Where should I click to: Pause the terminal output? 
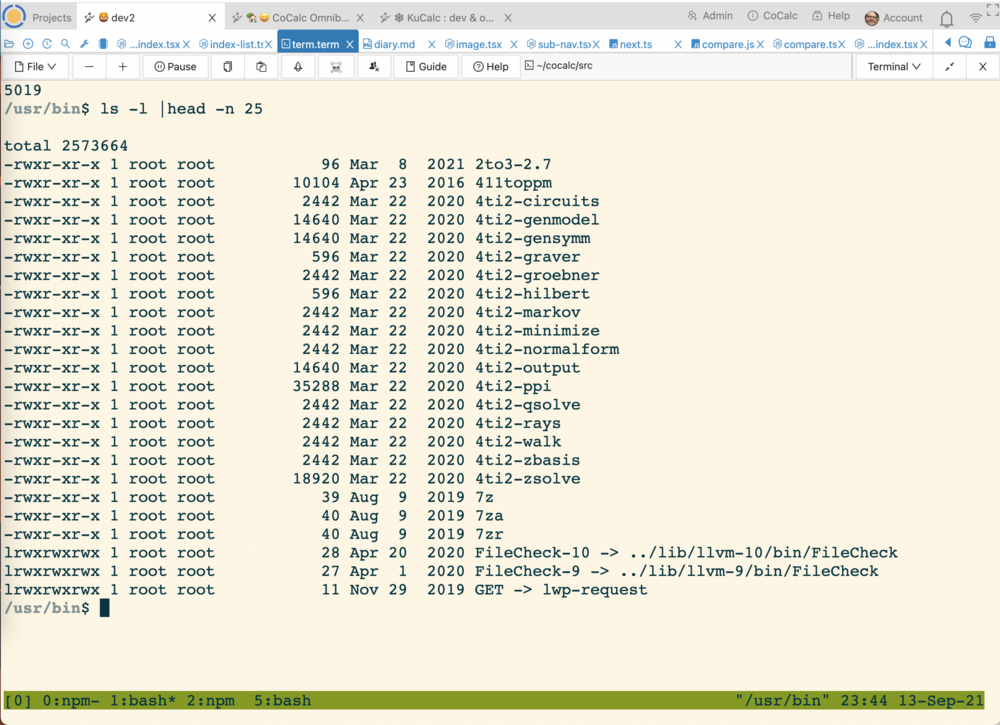pos(175,67)
